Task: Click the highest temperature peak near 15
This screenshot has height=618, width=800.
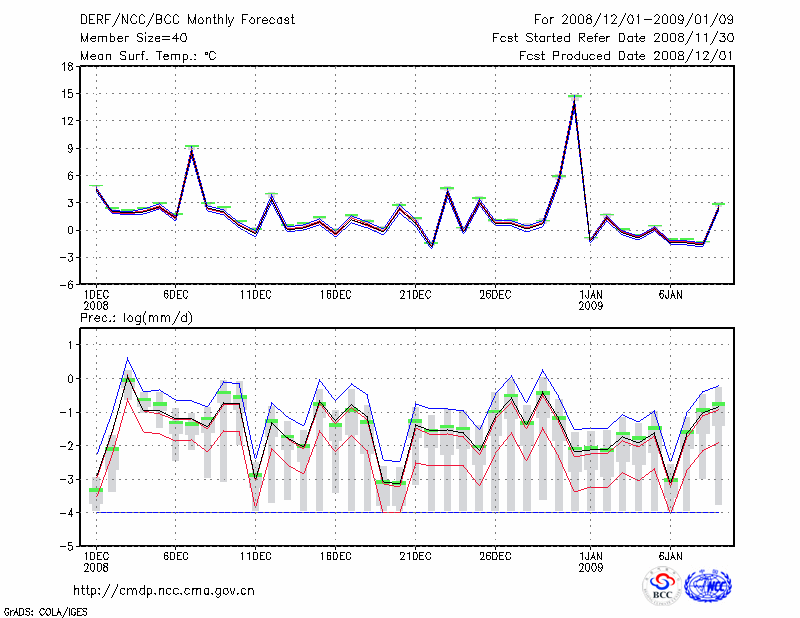Action: point(574,98)
